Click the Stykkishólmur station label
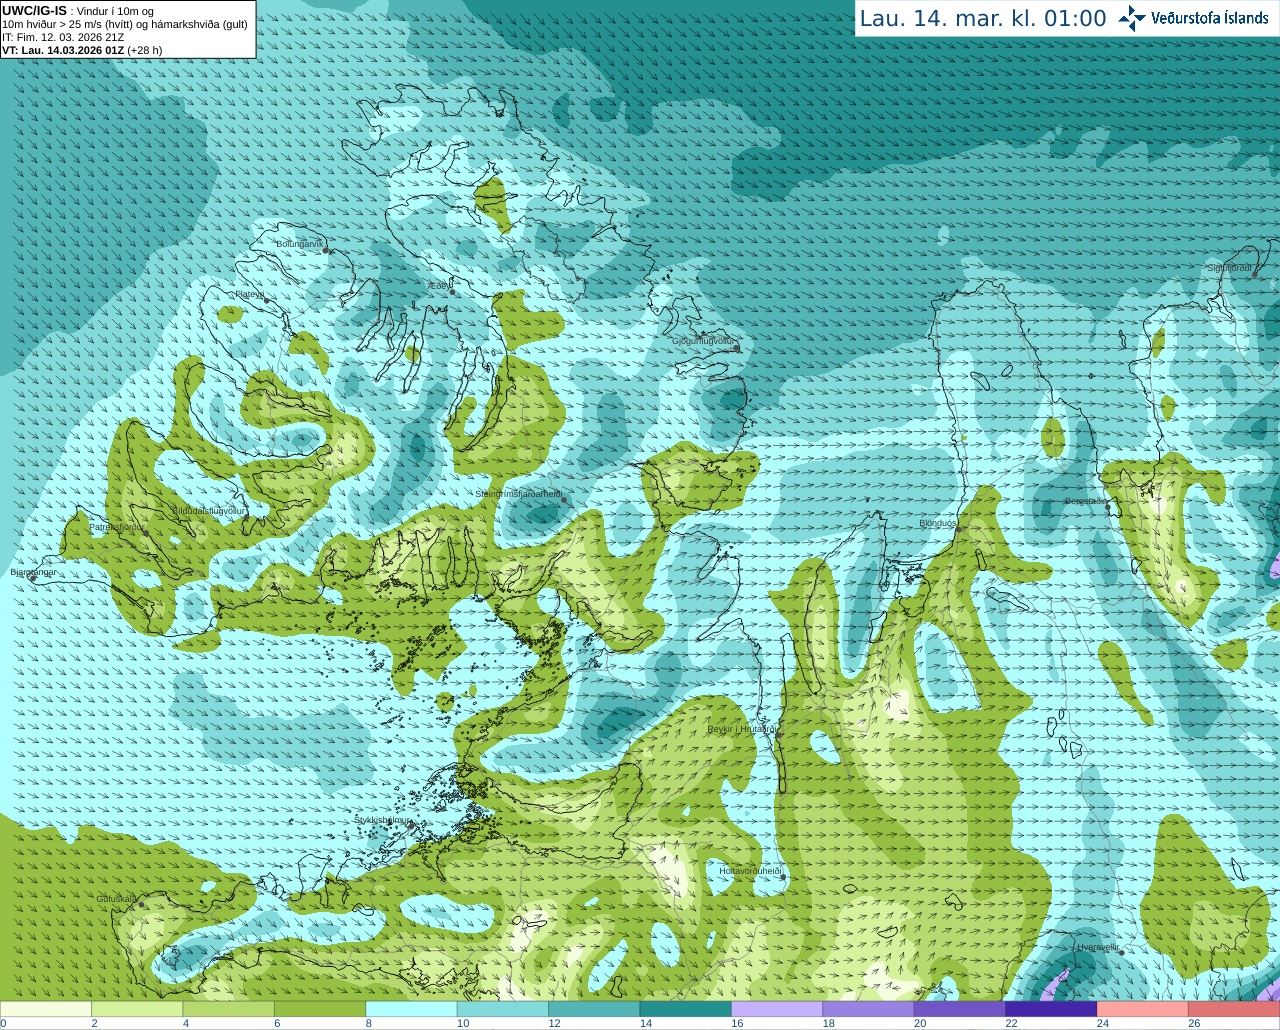This screenshot has height=1030, width=1280. point(382,820)
